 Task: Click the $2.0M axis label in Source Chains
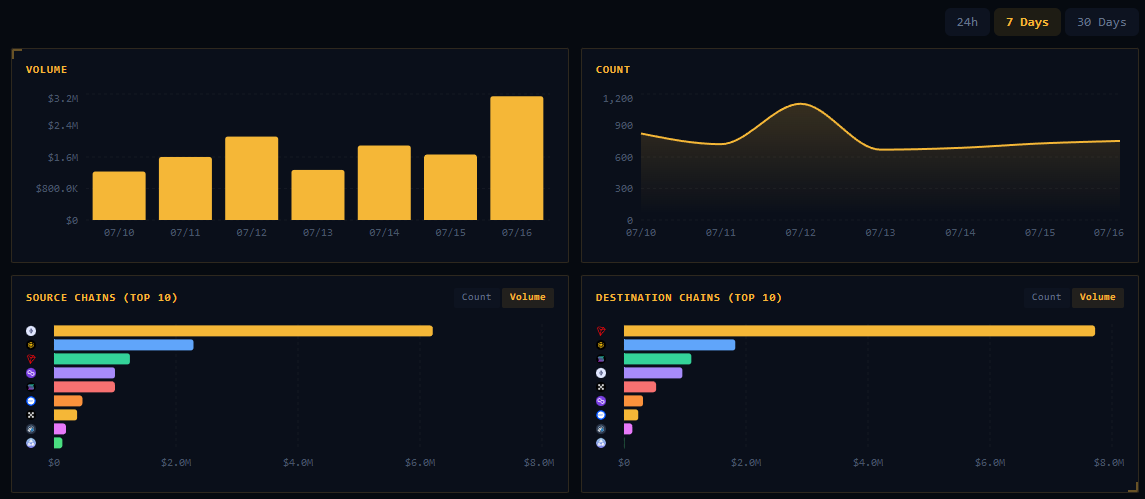tap(176, 462)
